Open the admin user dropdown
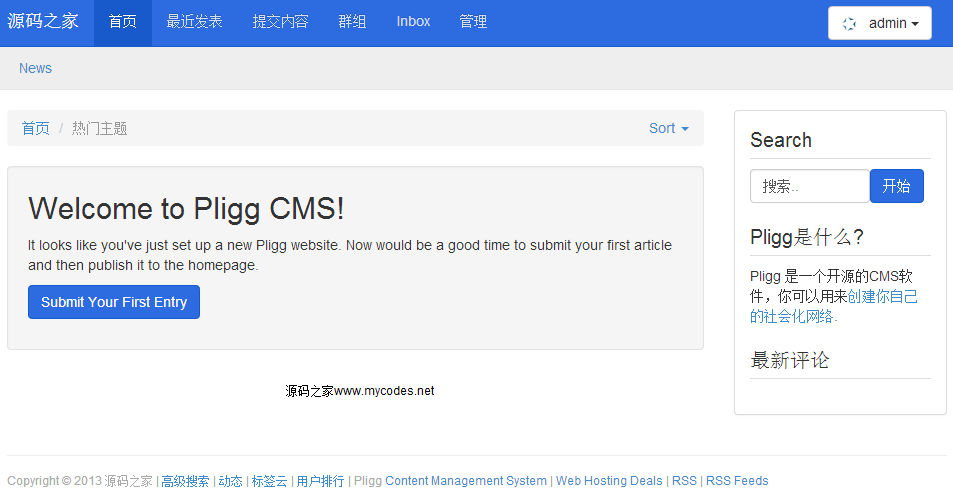Viewport: 953px width, 497px height. tap(879, 23)
